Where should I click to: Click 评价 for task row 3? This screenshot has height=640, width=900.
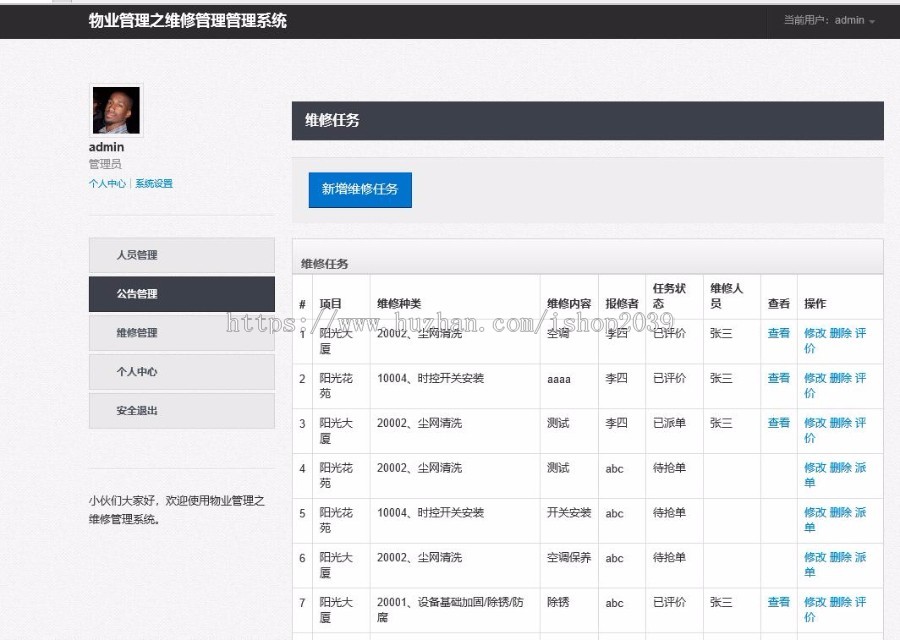860,423
